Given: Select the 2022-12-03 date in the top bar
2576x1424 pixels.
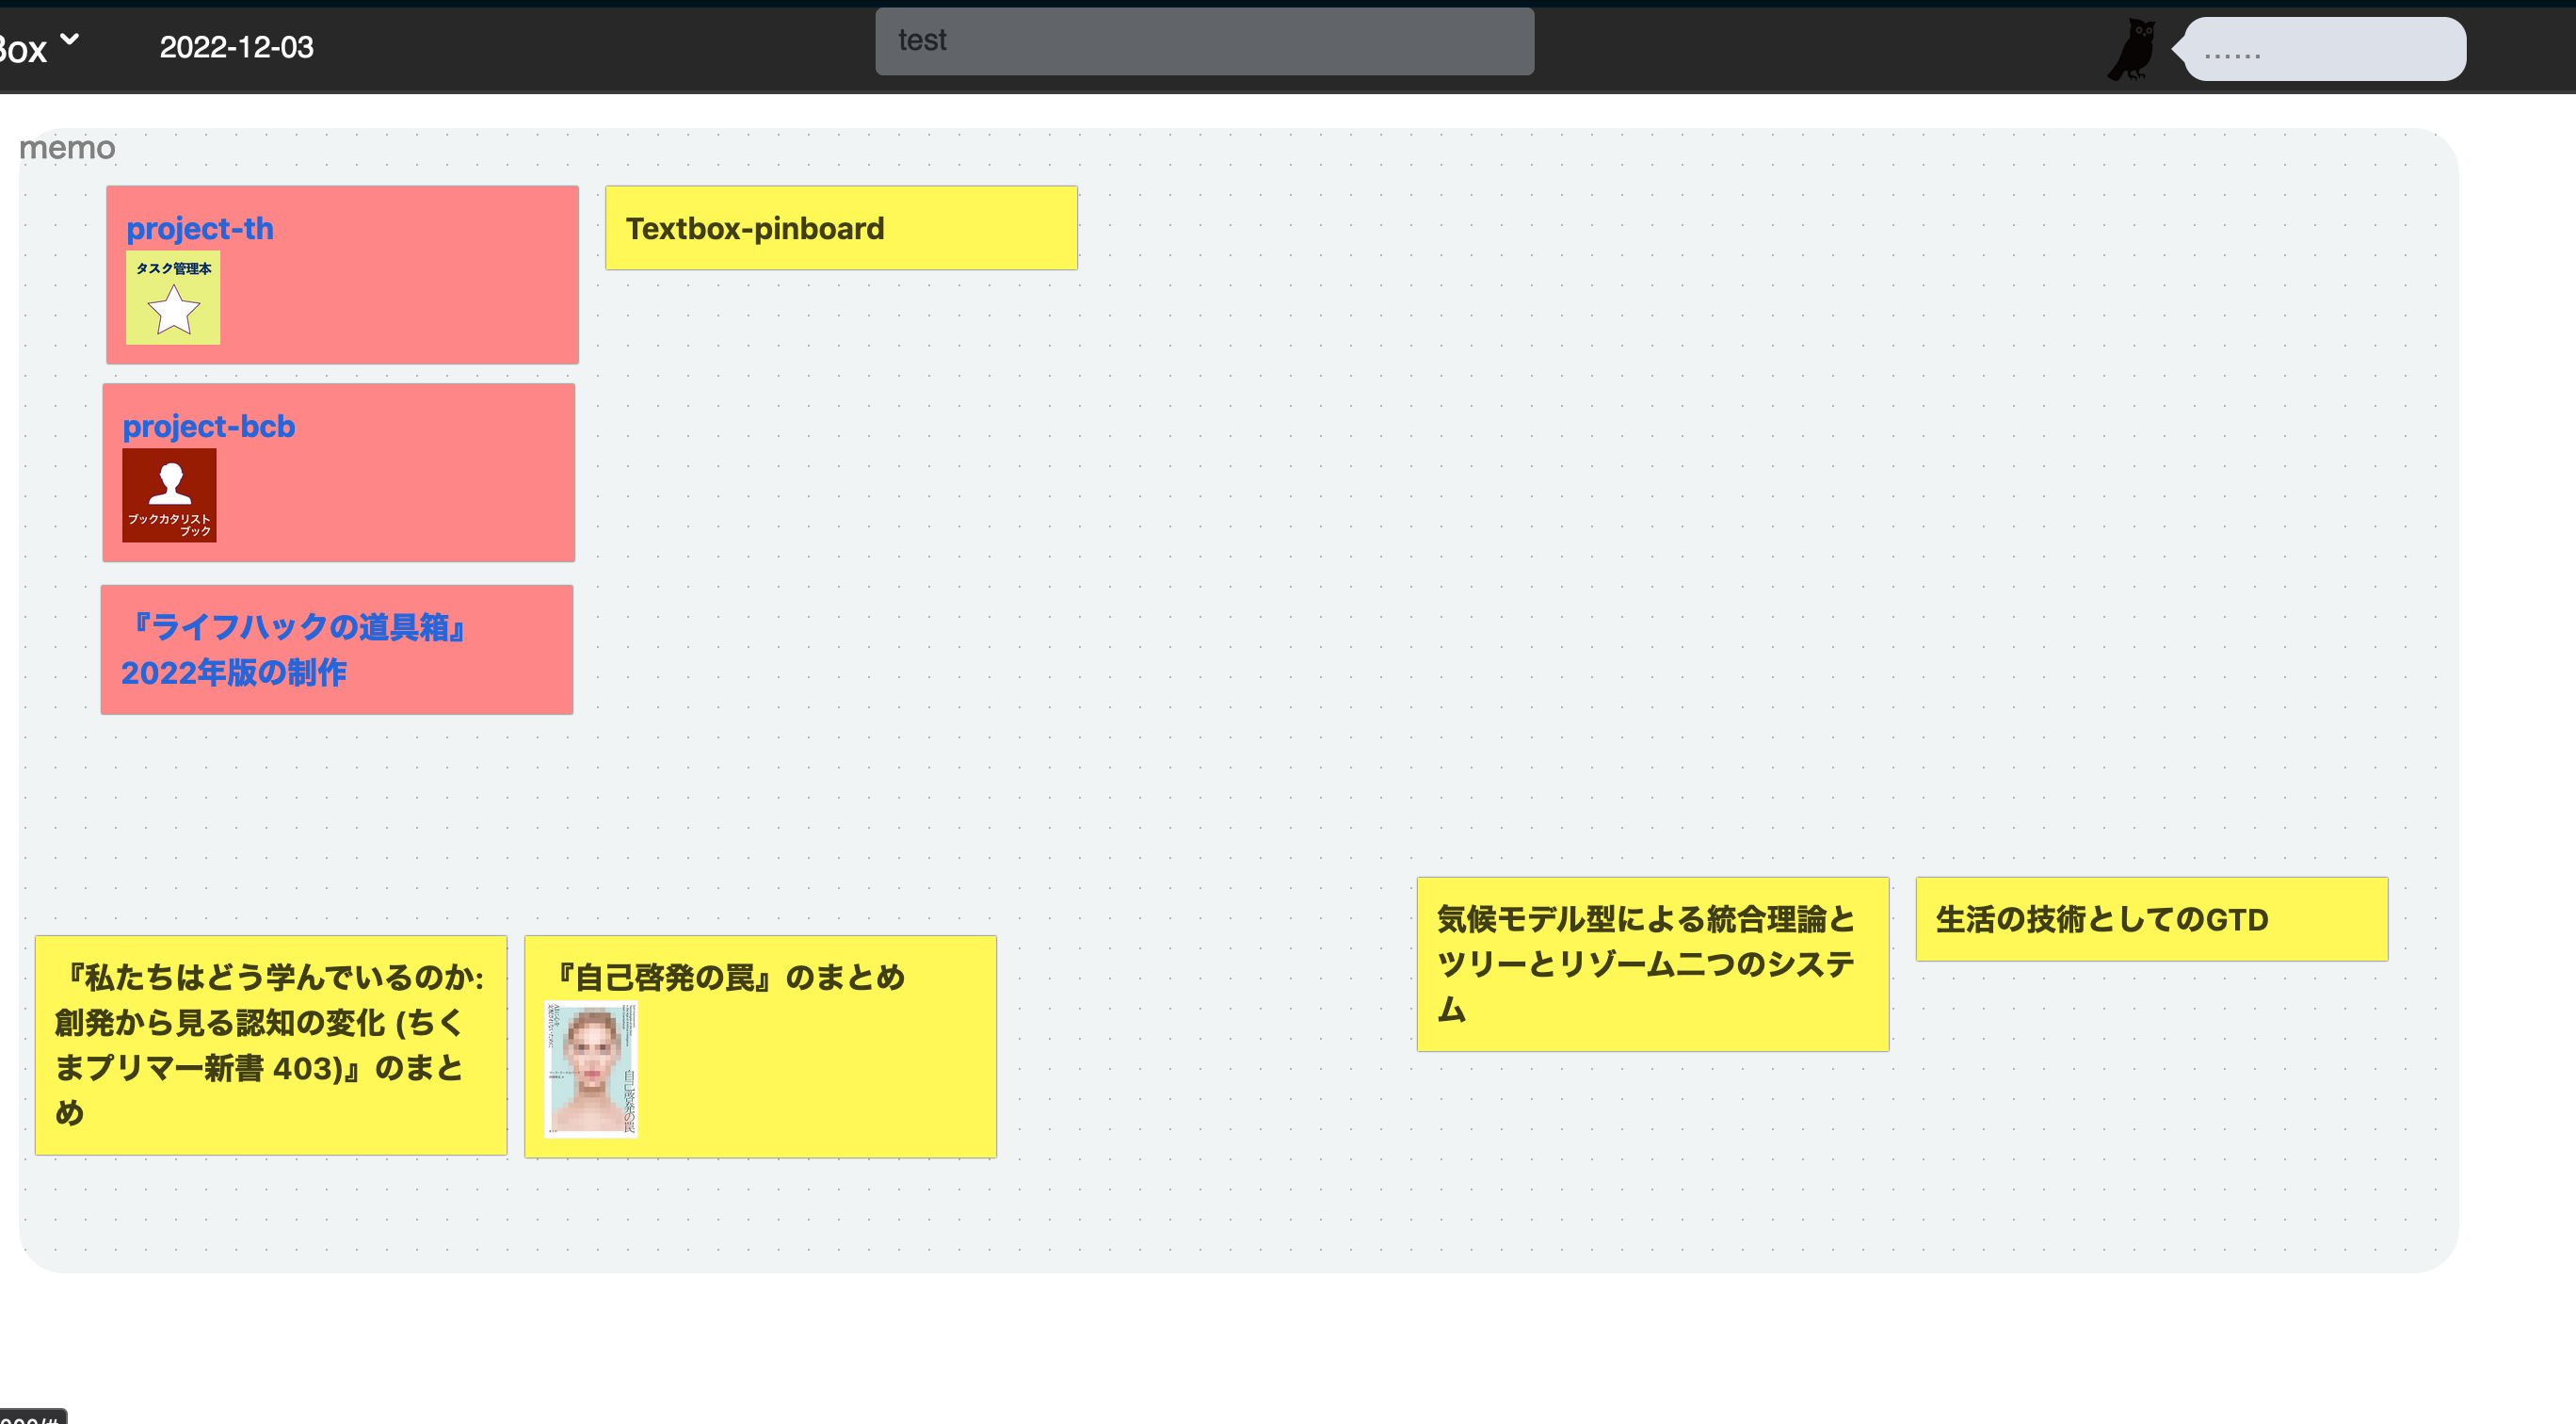Looking at the screenshot, I should click(x=236, y=47).
